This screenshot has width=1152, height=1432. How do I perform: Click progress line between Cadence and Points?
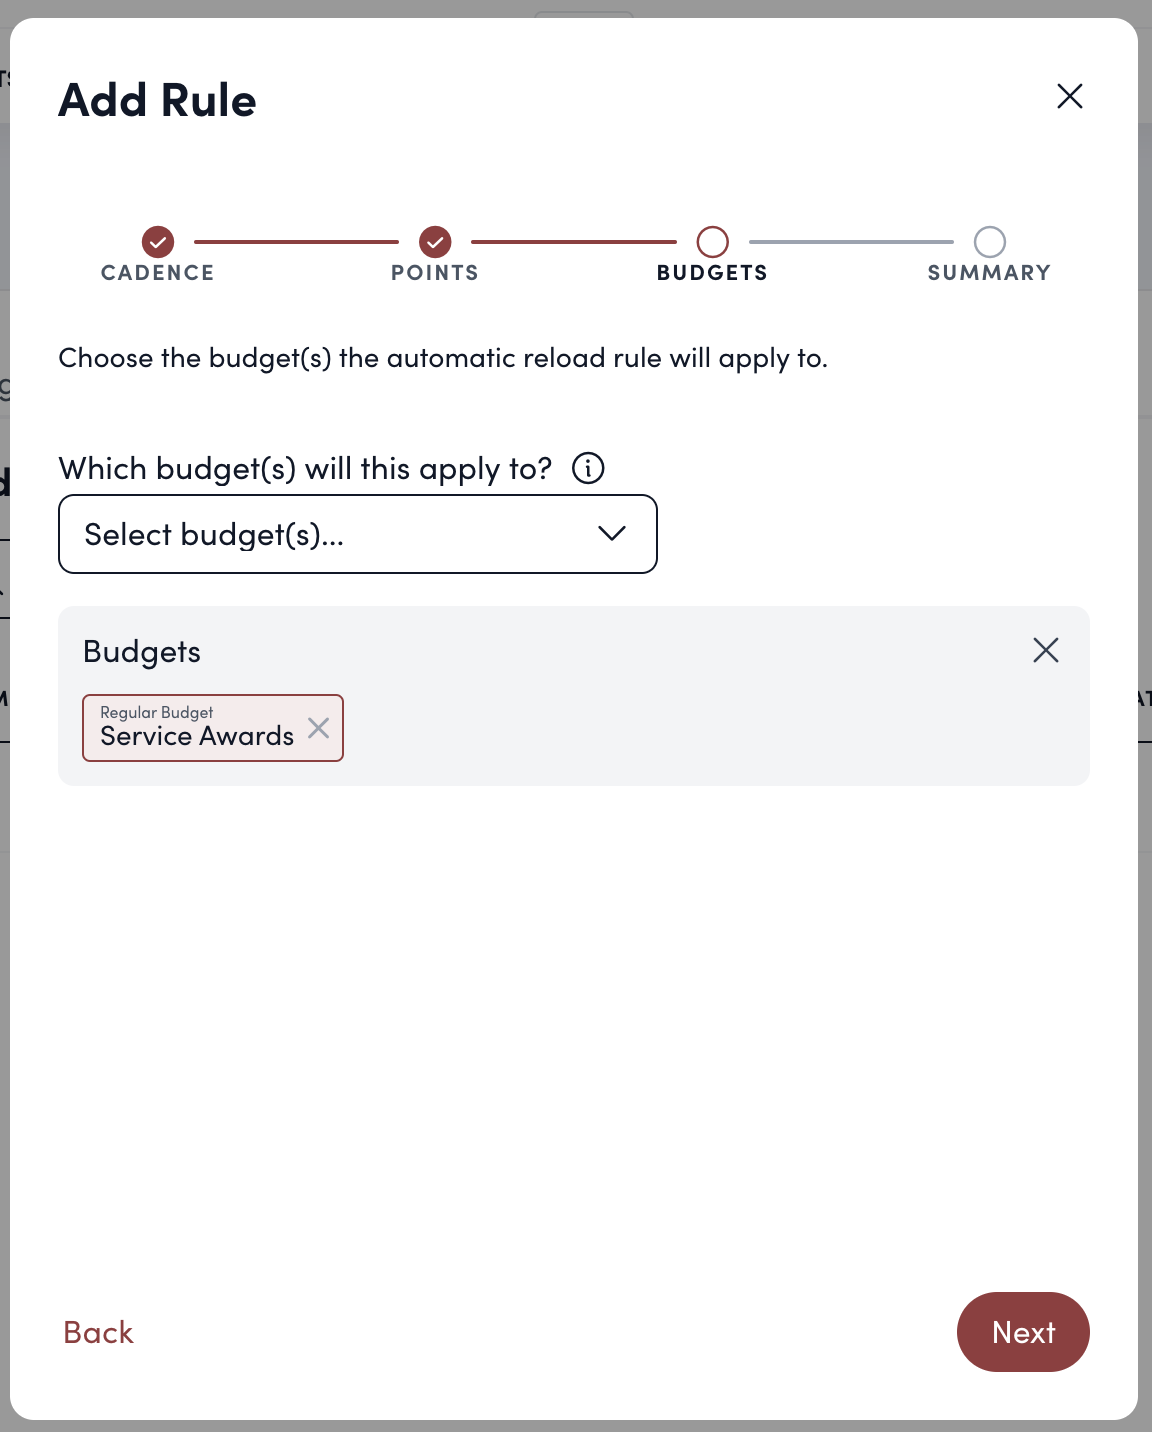tap(296, 241)
